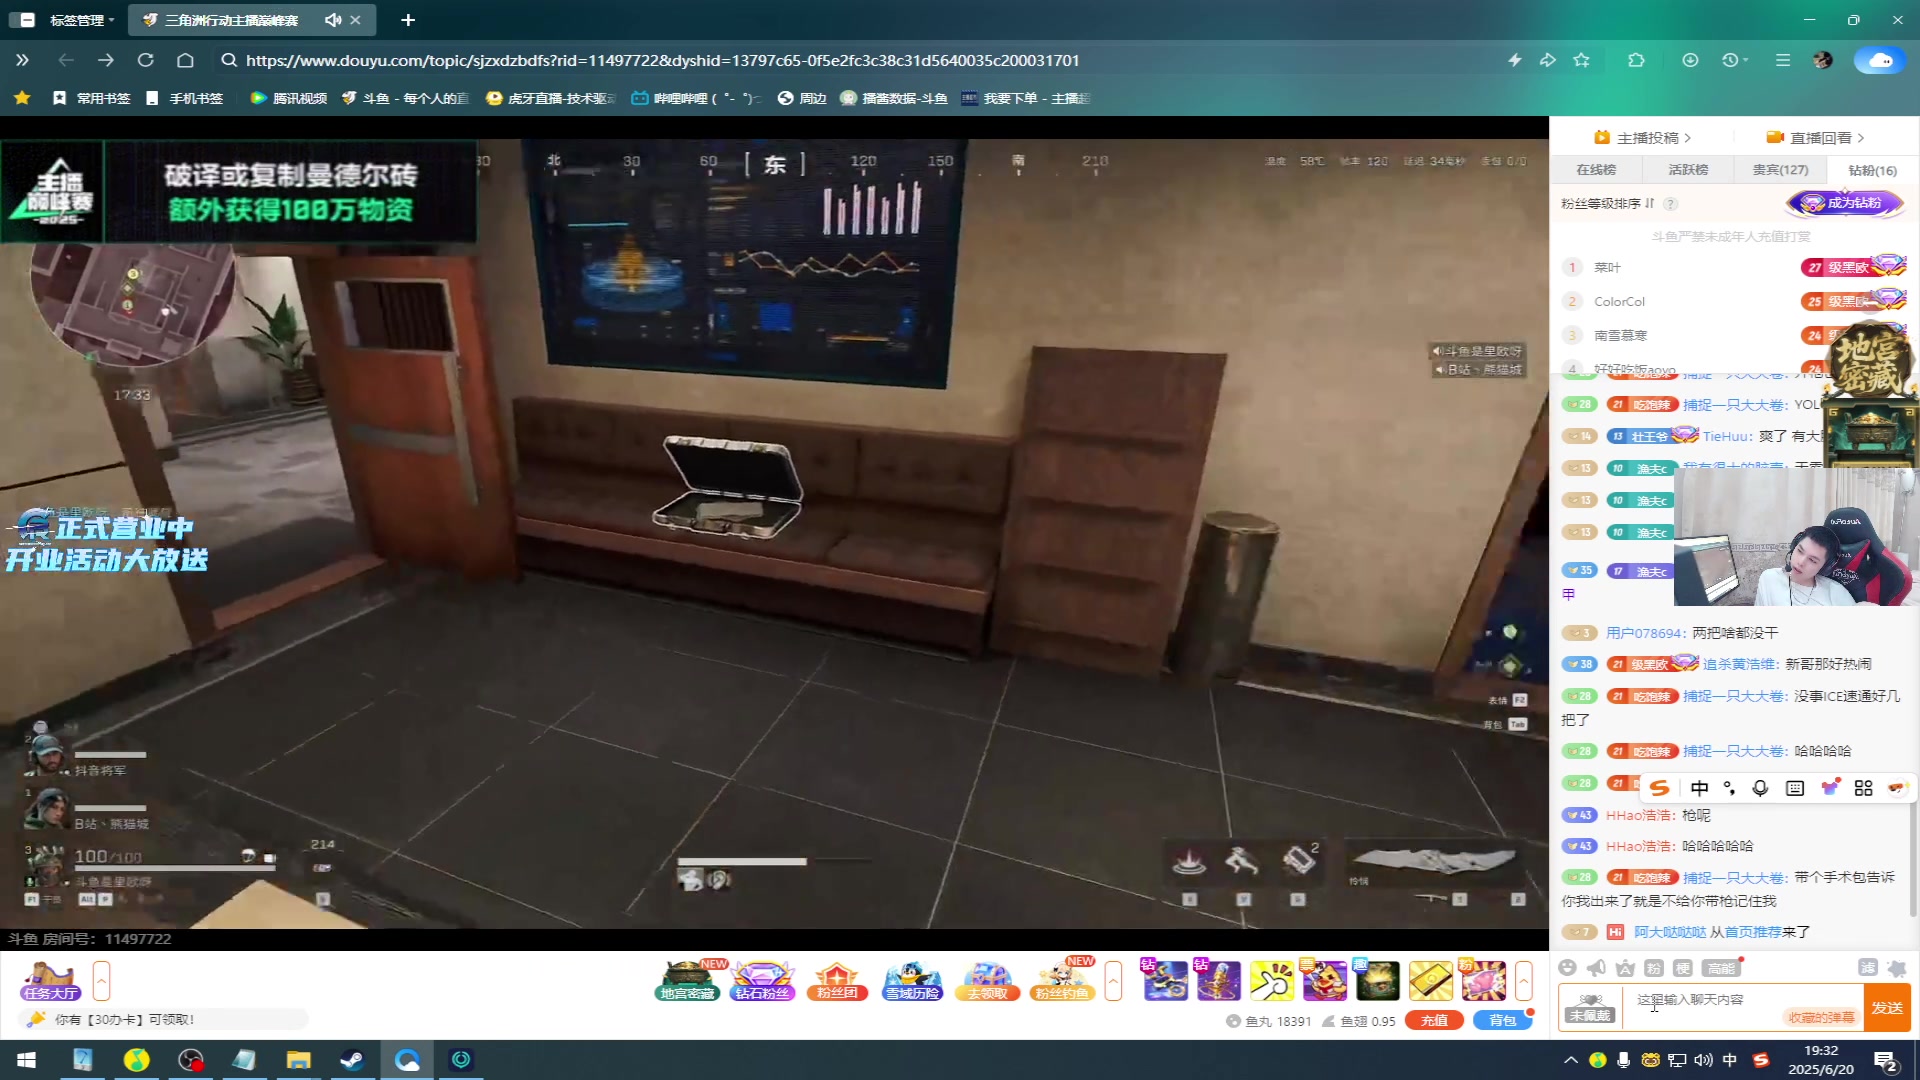Screen dimensions: 1920x1080
Task: Click the emoji smiley icon above chat input
Action: click(1567, 967)
